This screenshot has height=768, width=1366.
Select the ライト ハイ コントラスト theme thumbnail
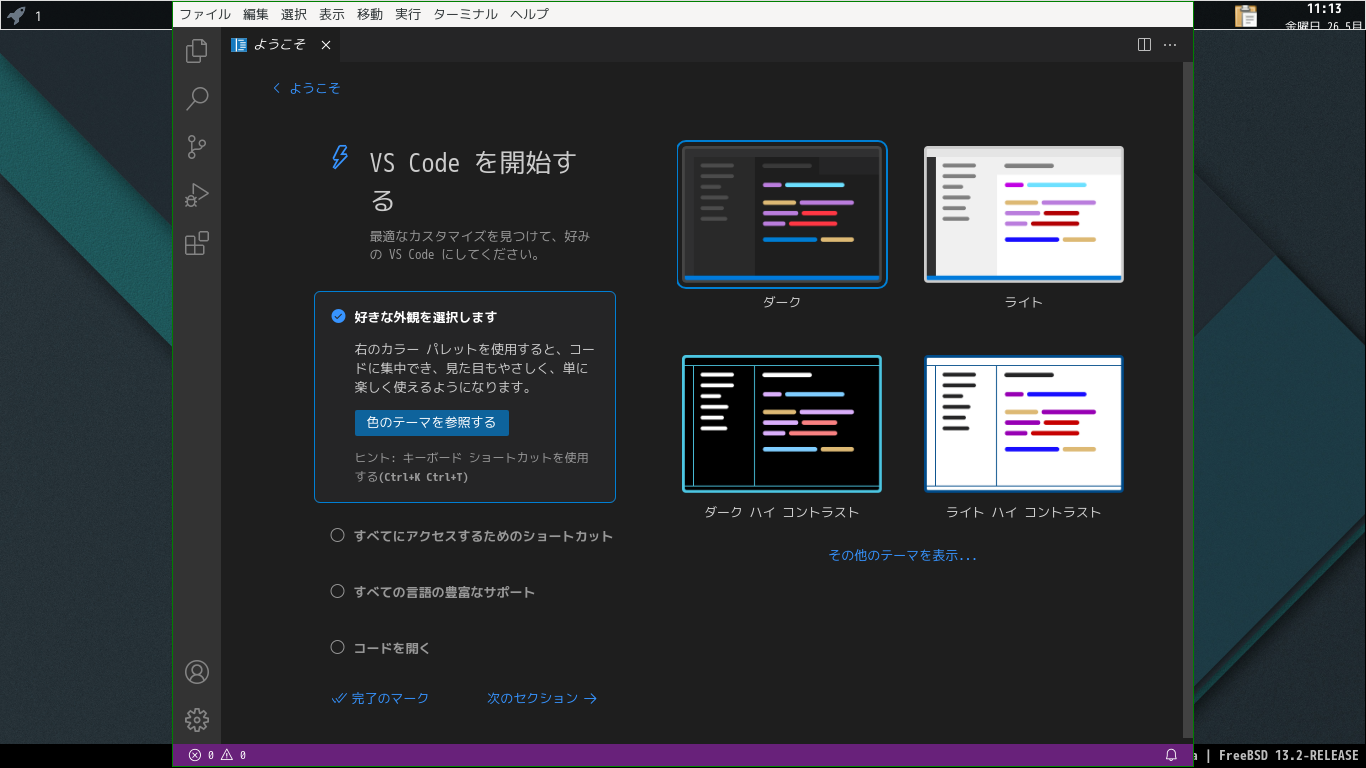pyautogui.click(x=1023, y=424)
